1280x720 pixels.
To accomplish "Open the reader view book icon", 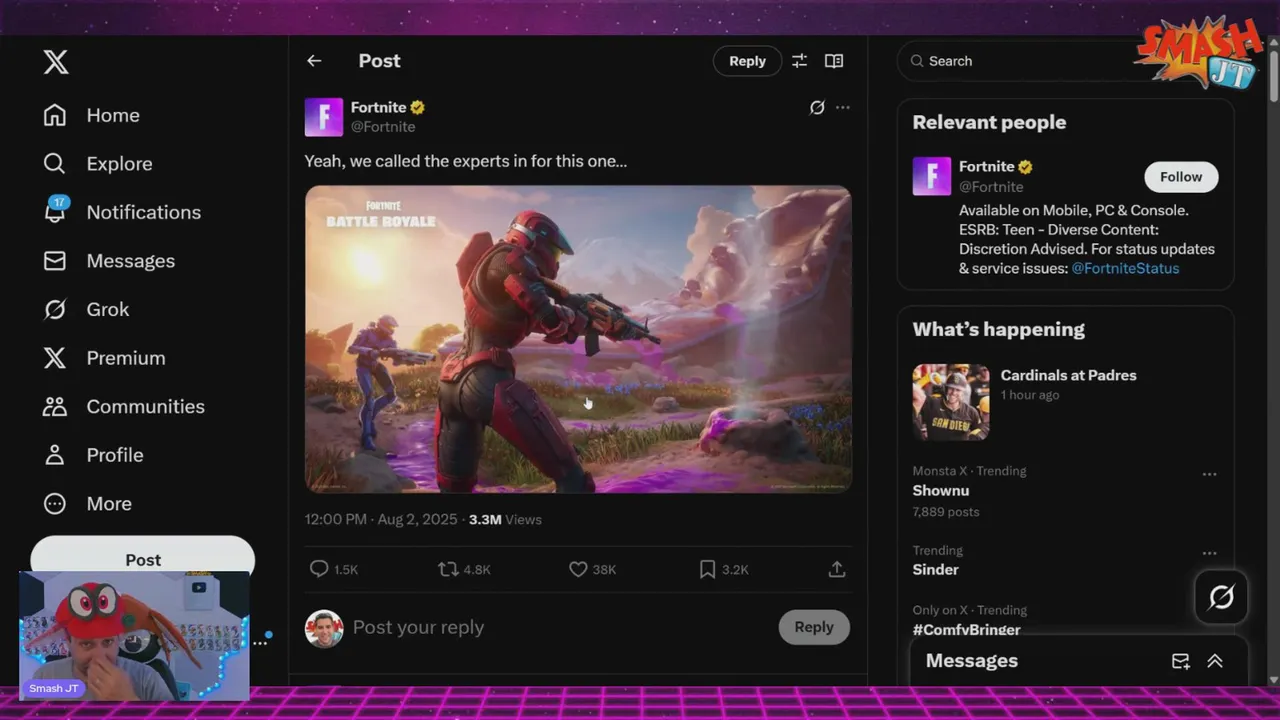I will [834, 61].
